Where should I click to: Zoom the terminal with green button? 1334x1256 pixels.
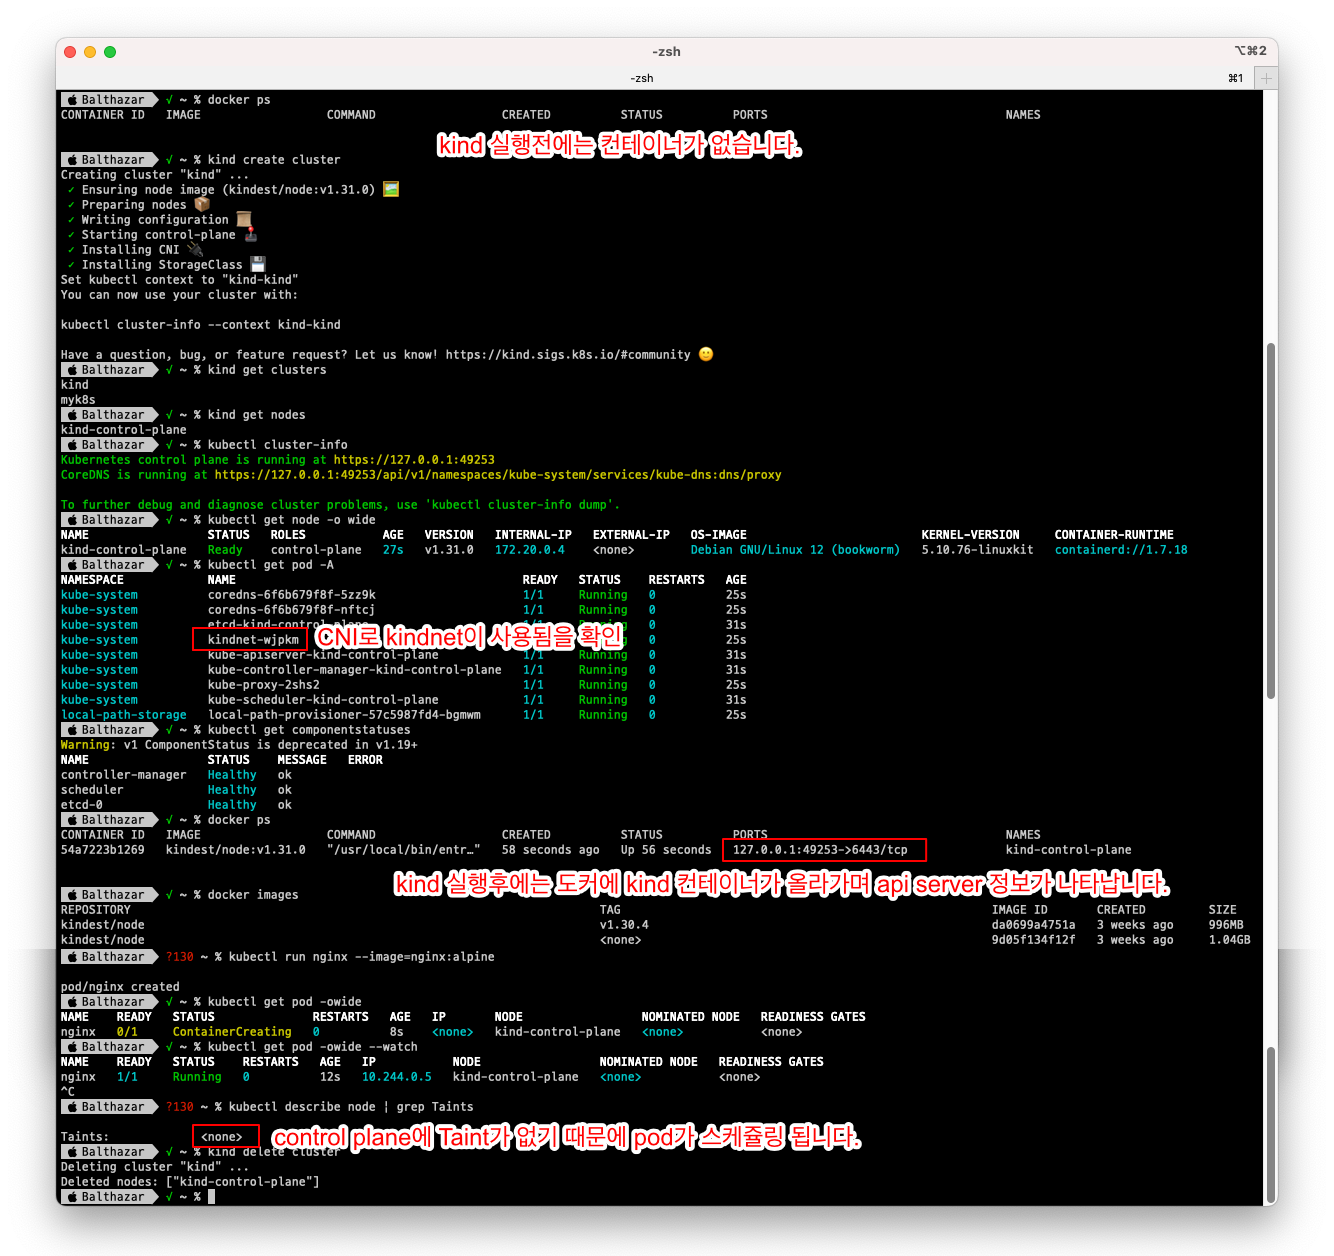(110, 52)
